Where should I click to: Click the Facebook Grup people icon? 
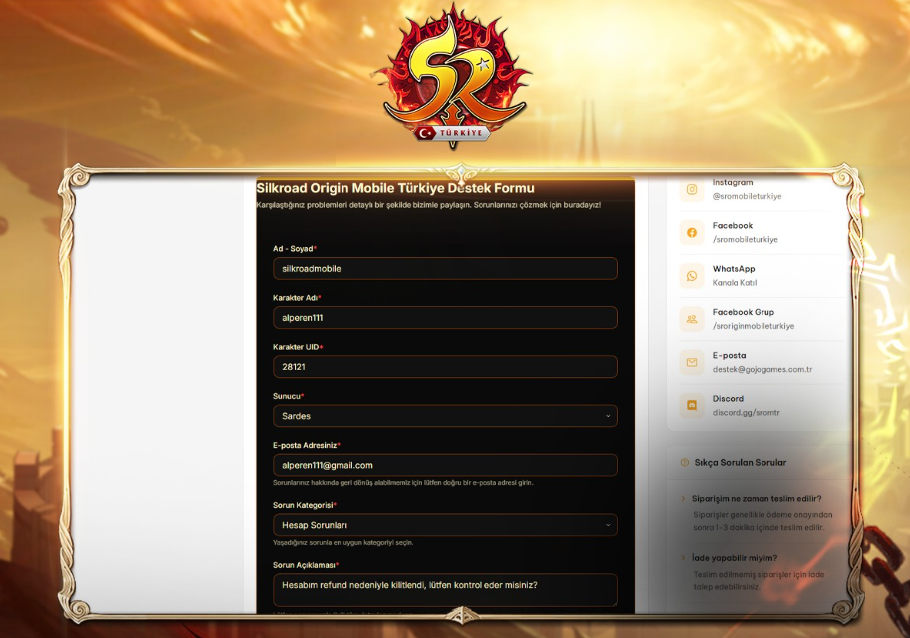click(x=692, y=319)
